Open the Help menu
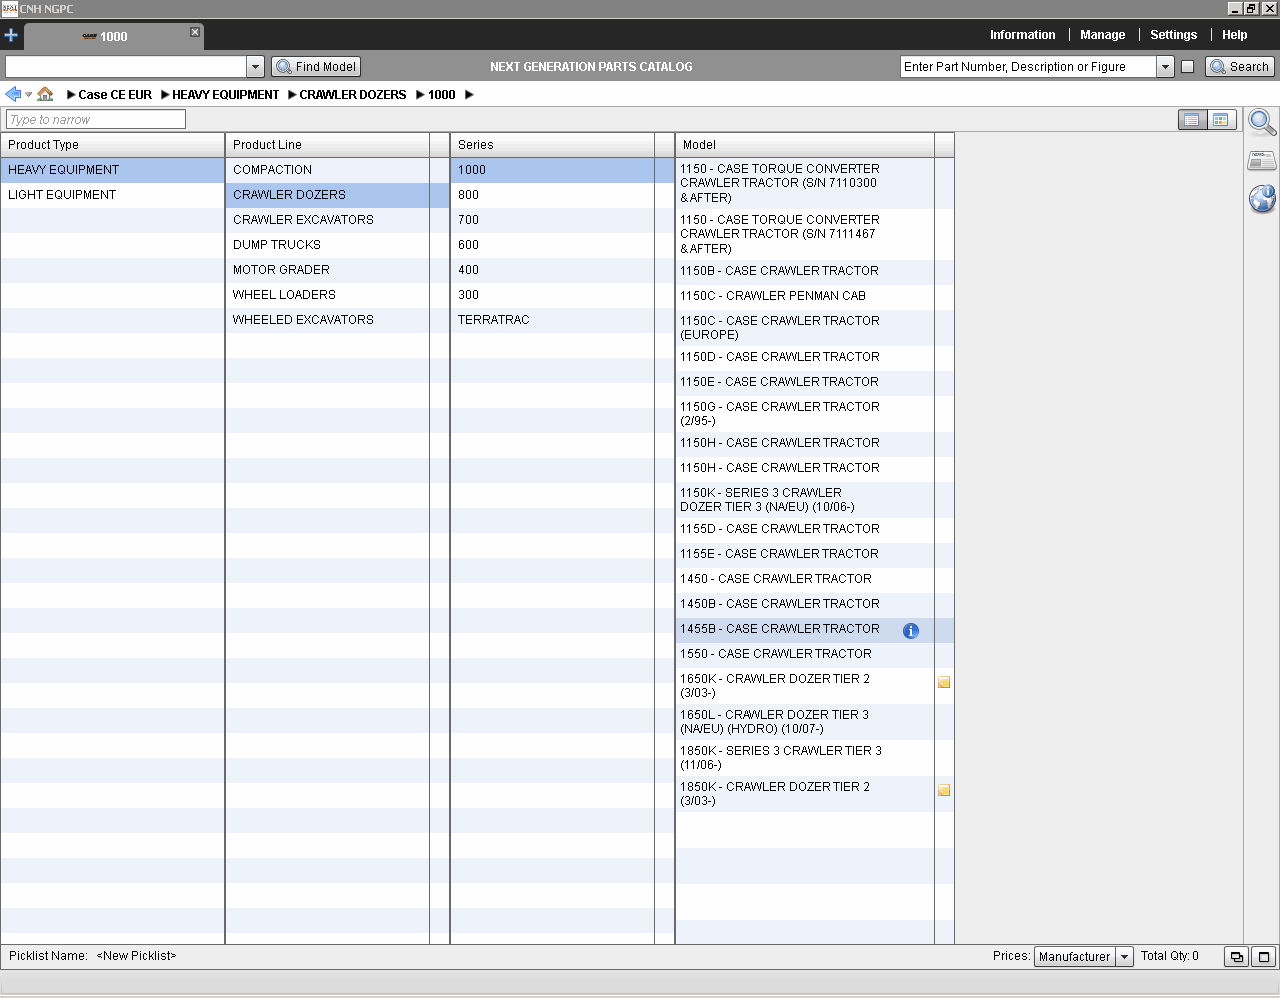The width and height of the screenshot is (1280, 998). point(1234,35)
